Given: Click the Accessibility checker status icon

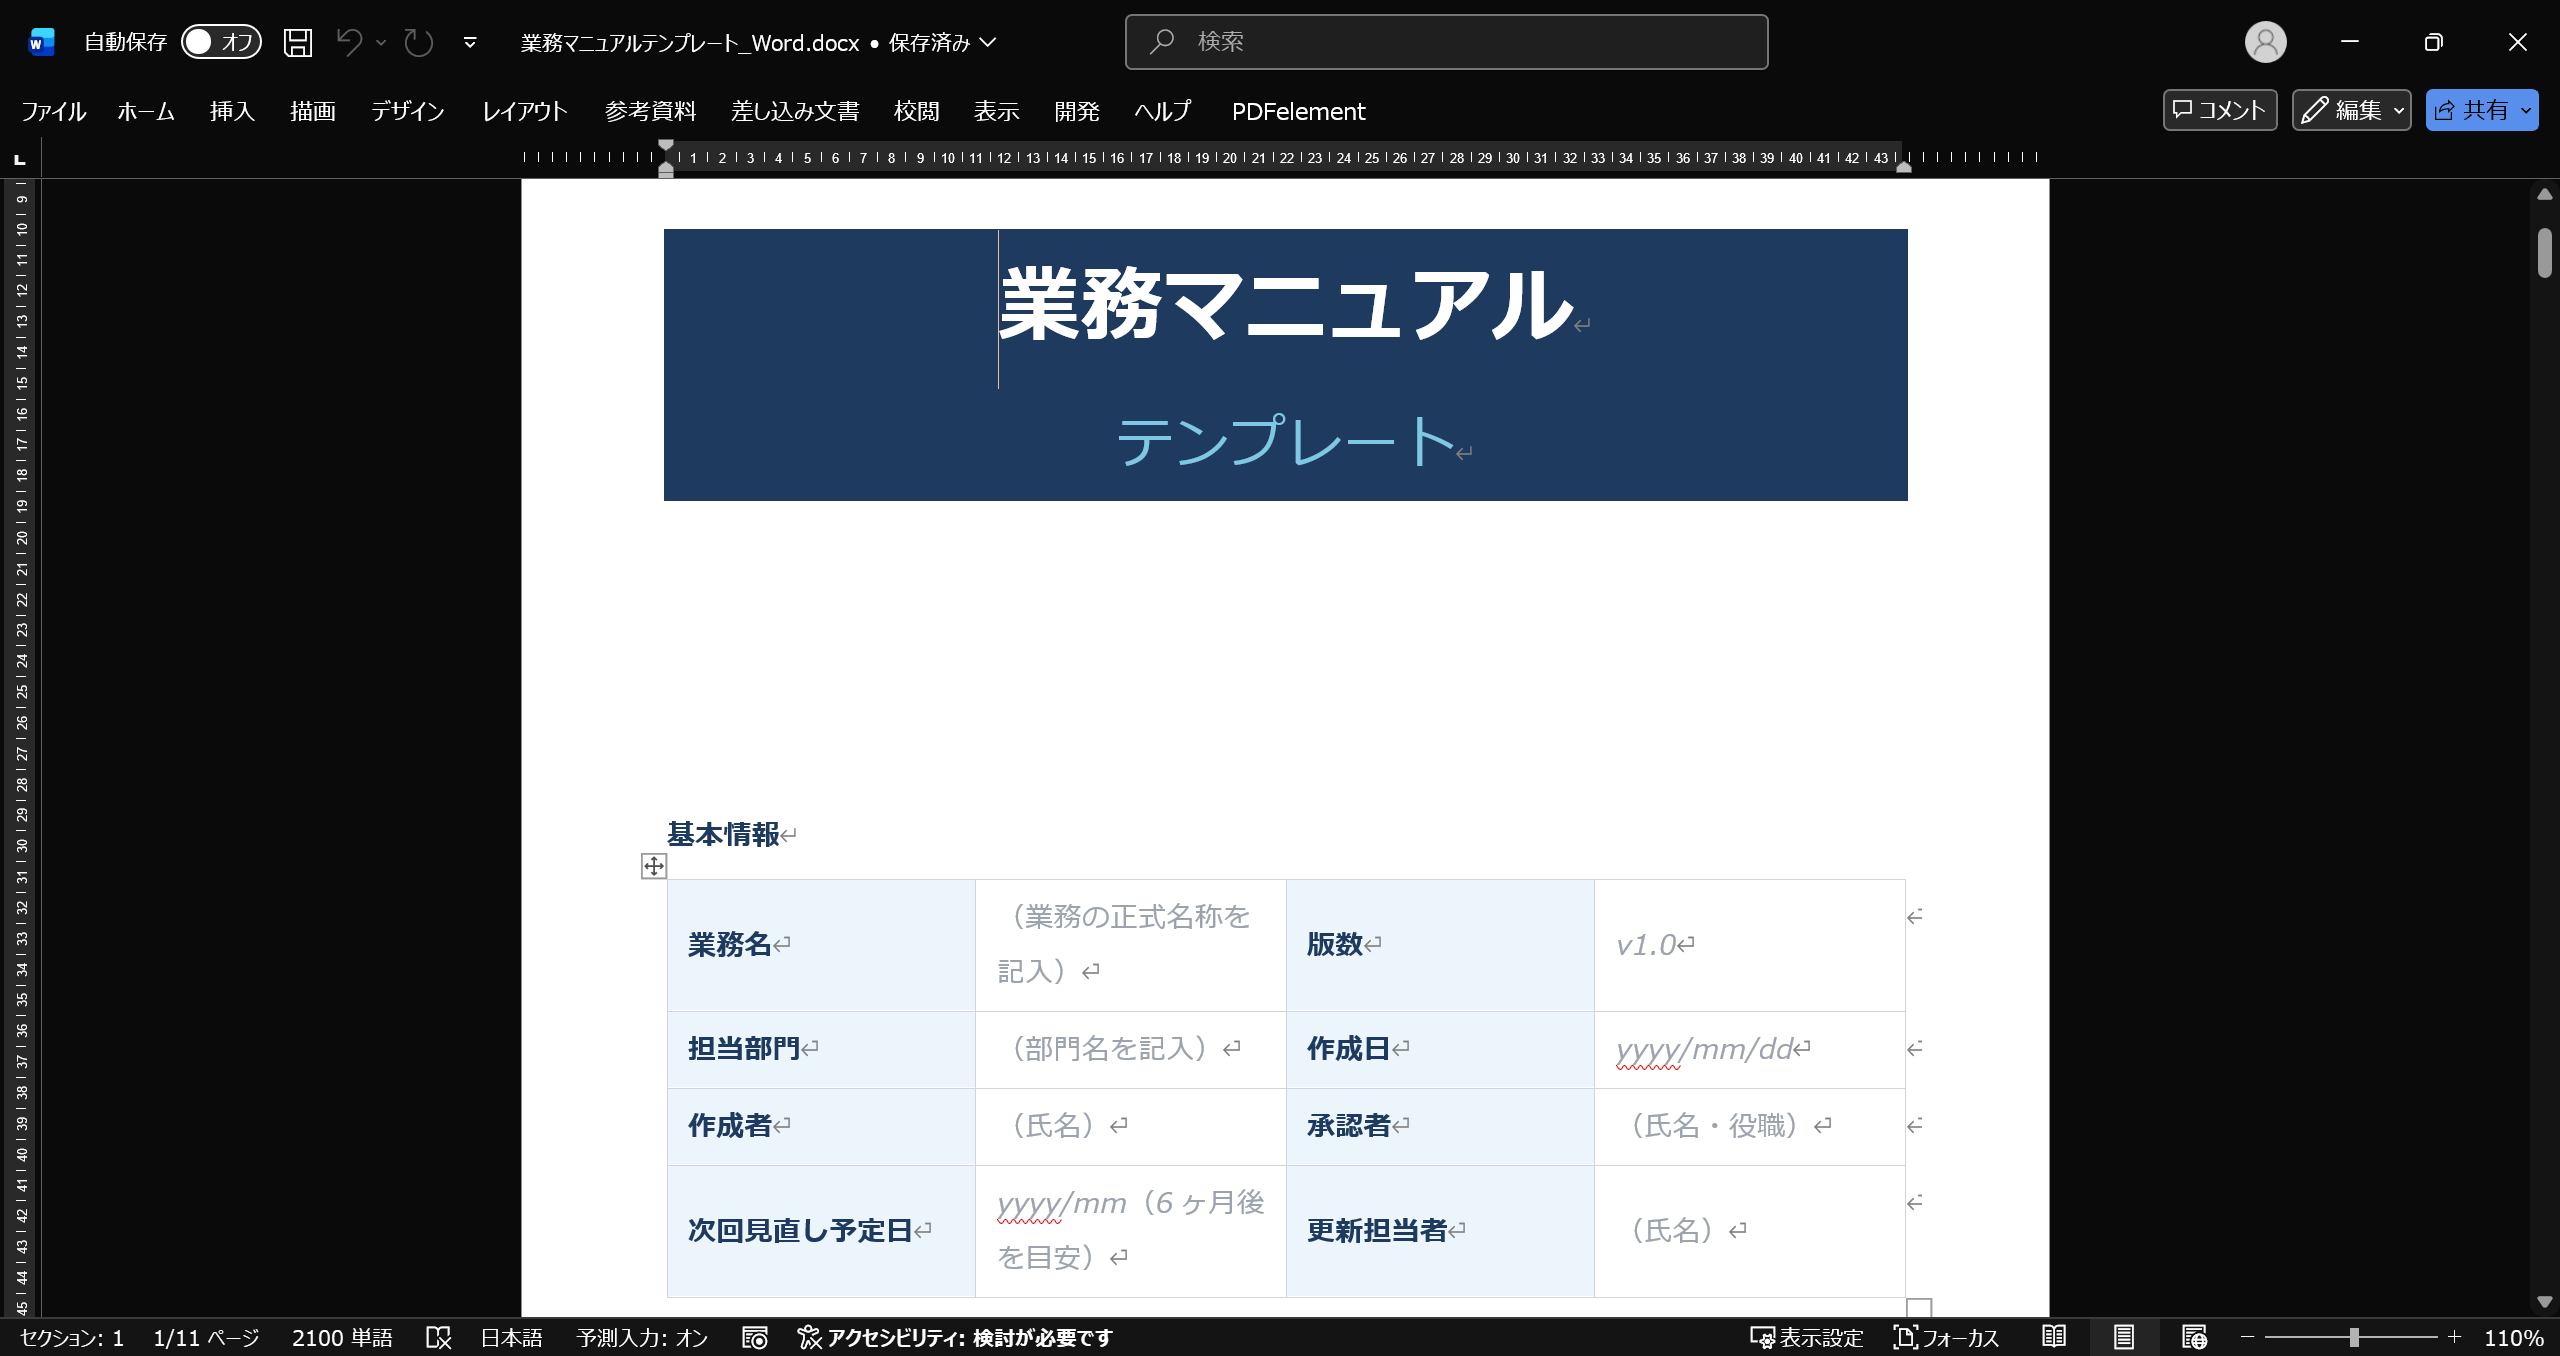Looking at the screenshot, I should click(809, 1337).
